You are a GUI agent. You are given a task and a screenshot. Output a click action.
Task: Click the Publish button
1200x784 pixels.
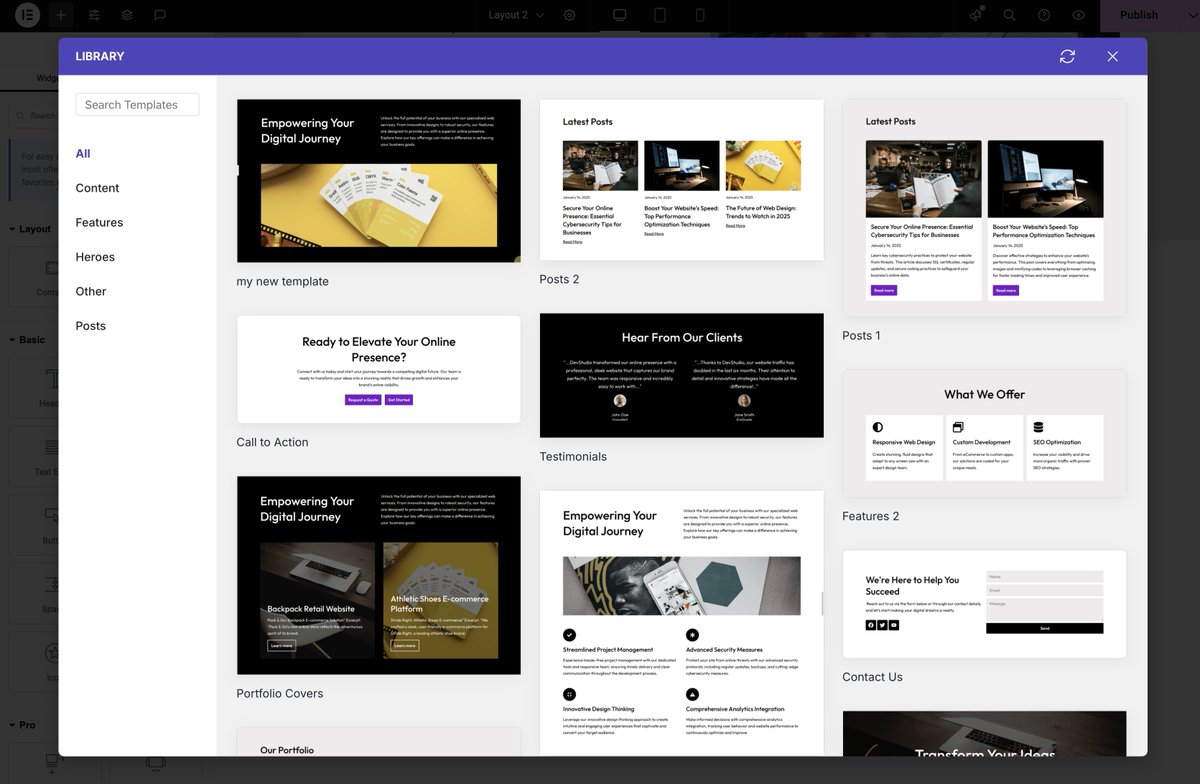point(1137,15)
